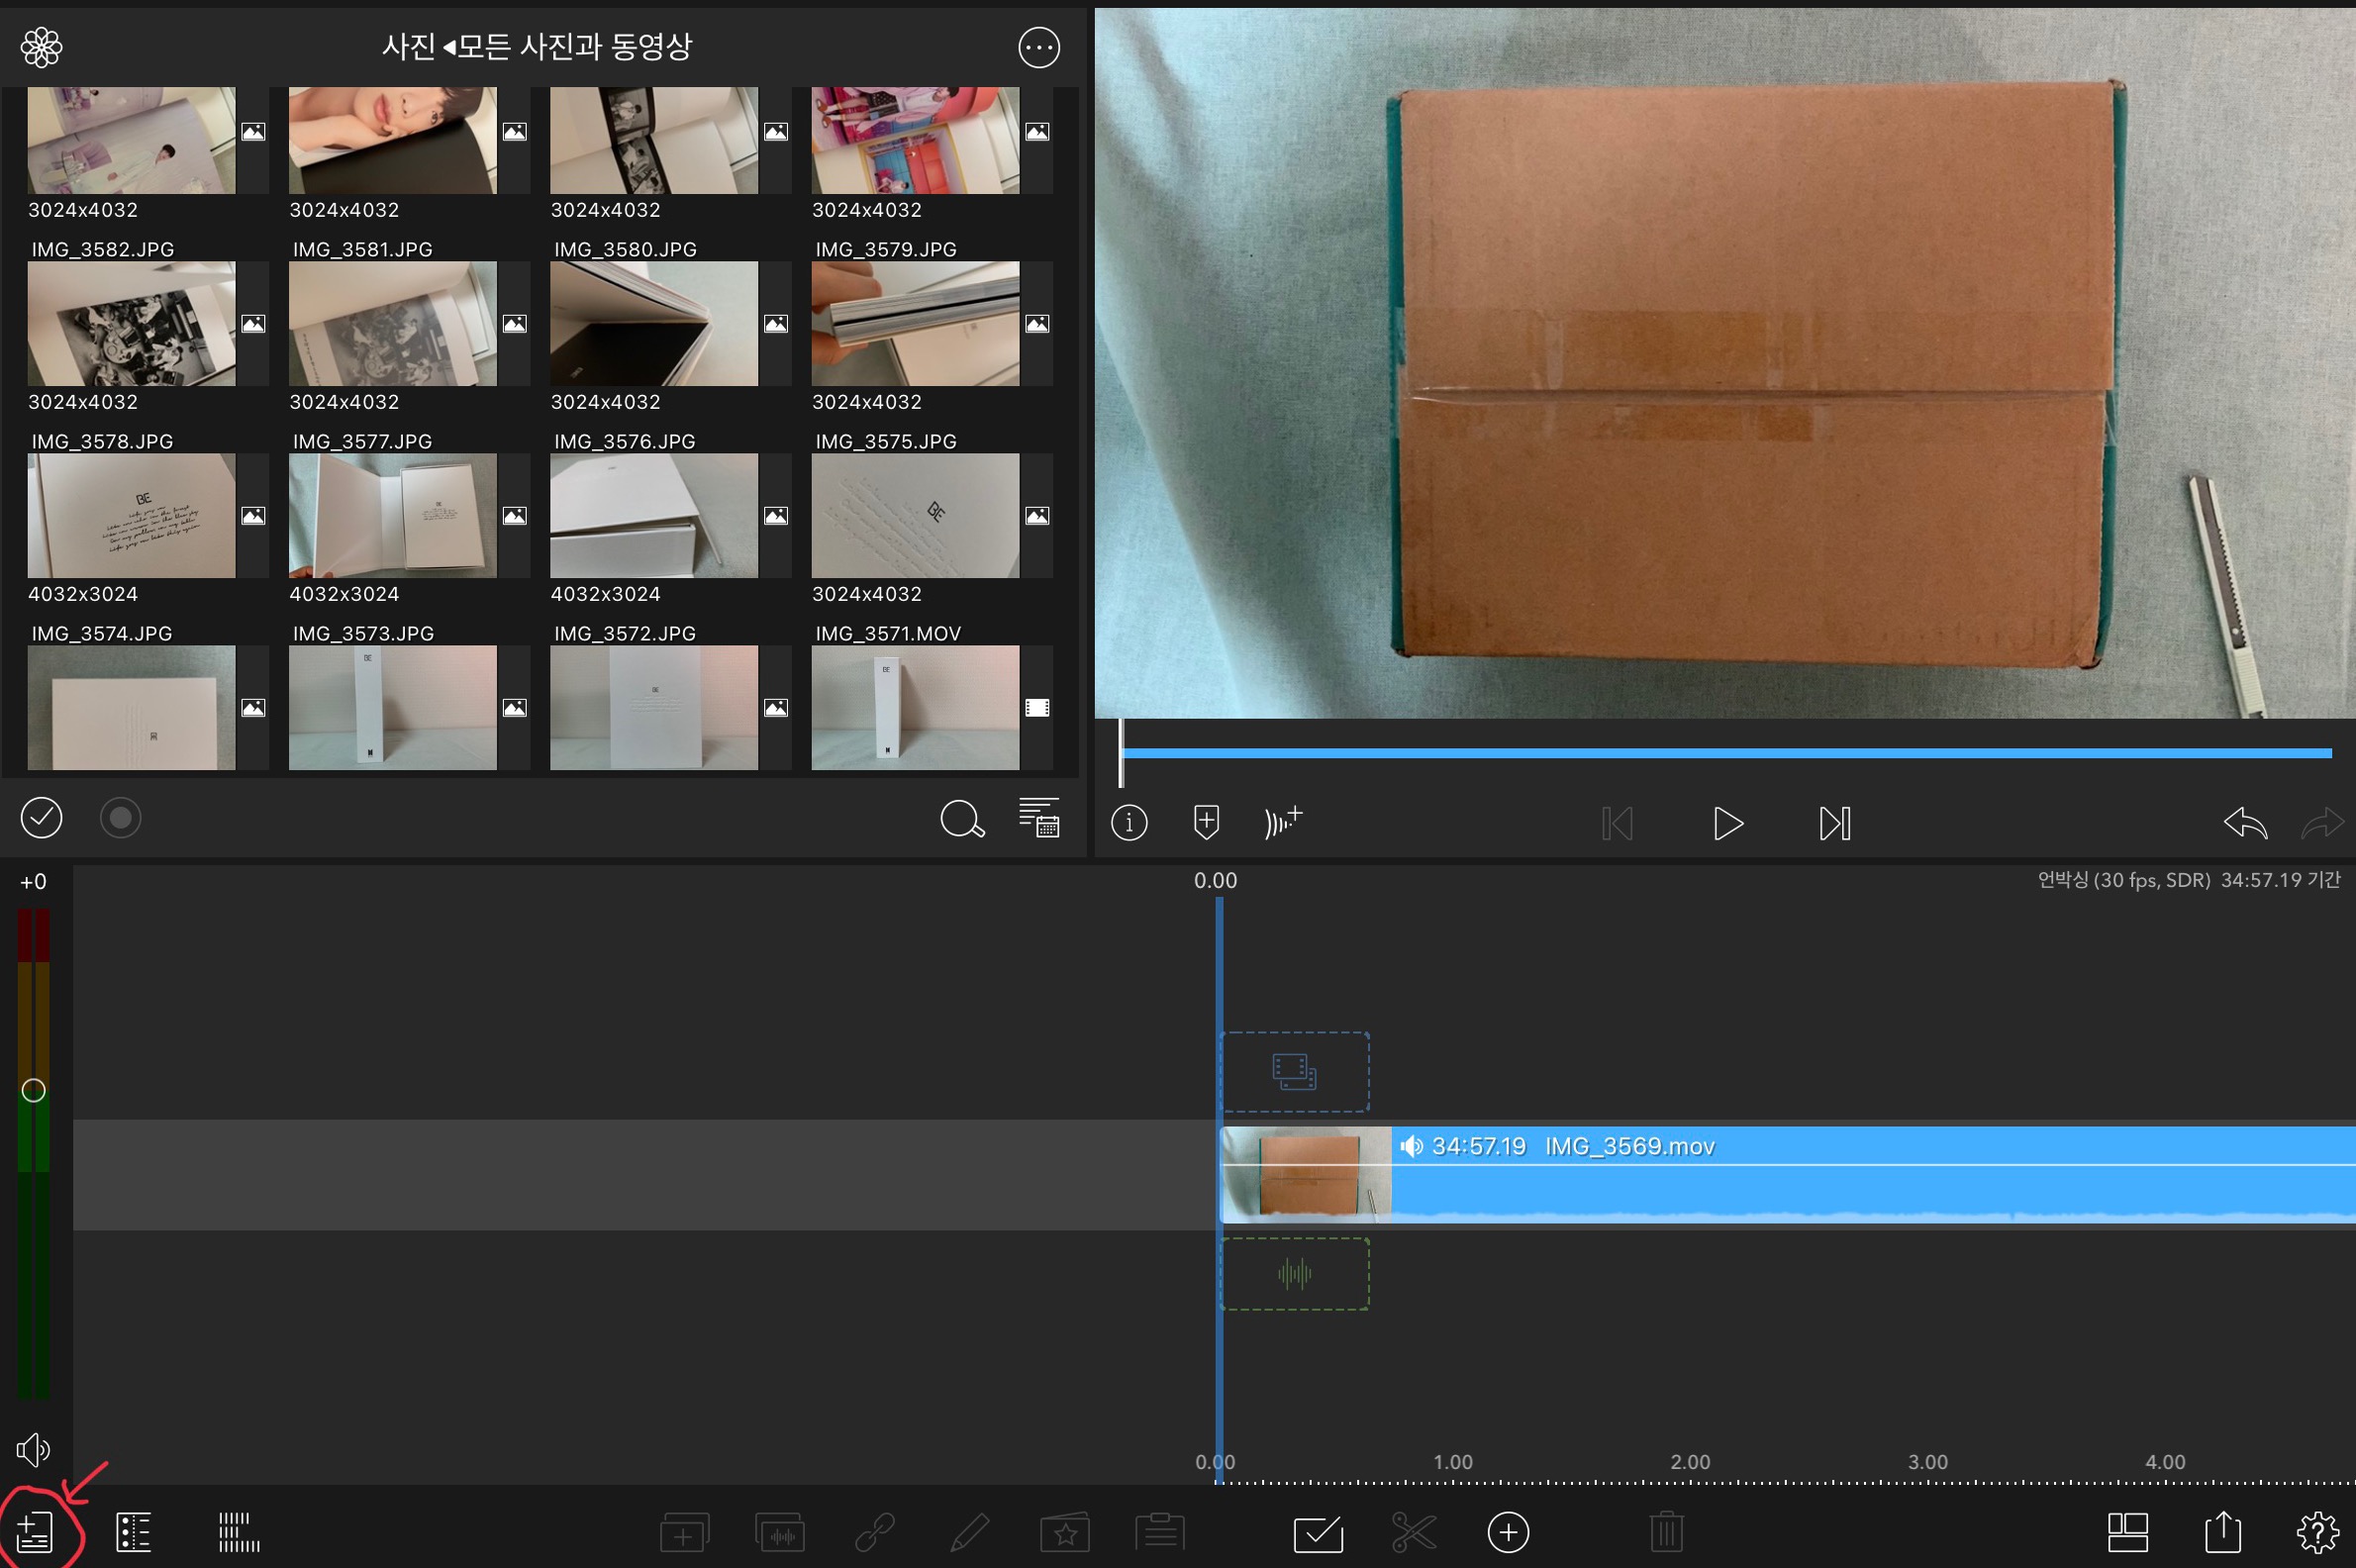Click the blue preview scrubber bar

pyautogui.click(x=1726, y=753)
